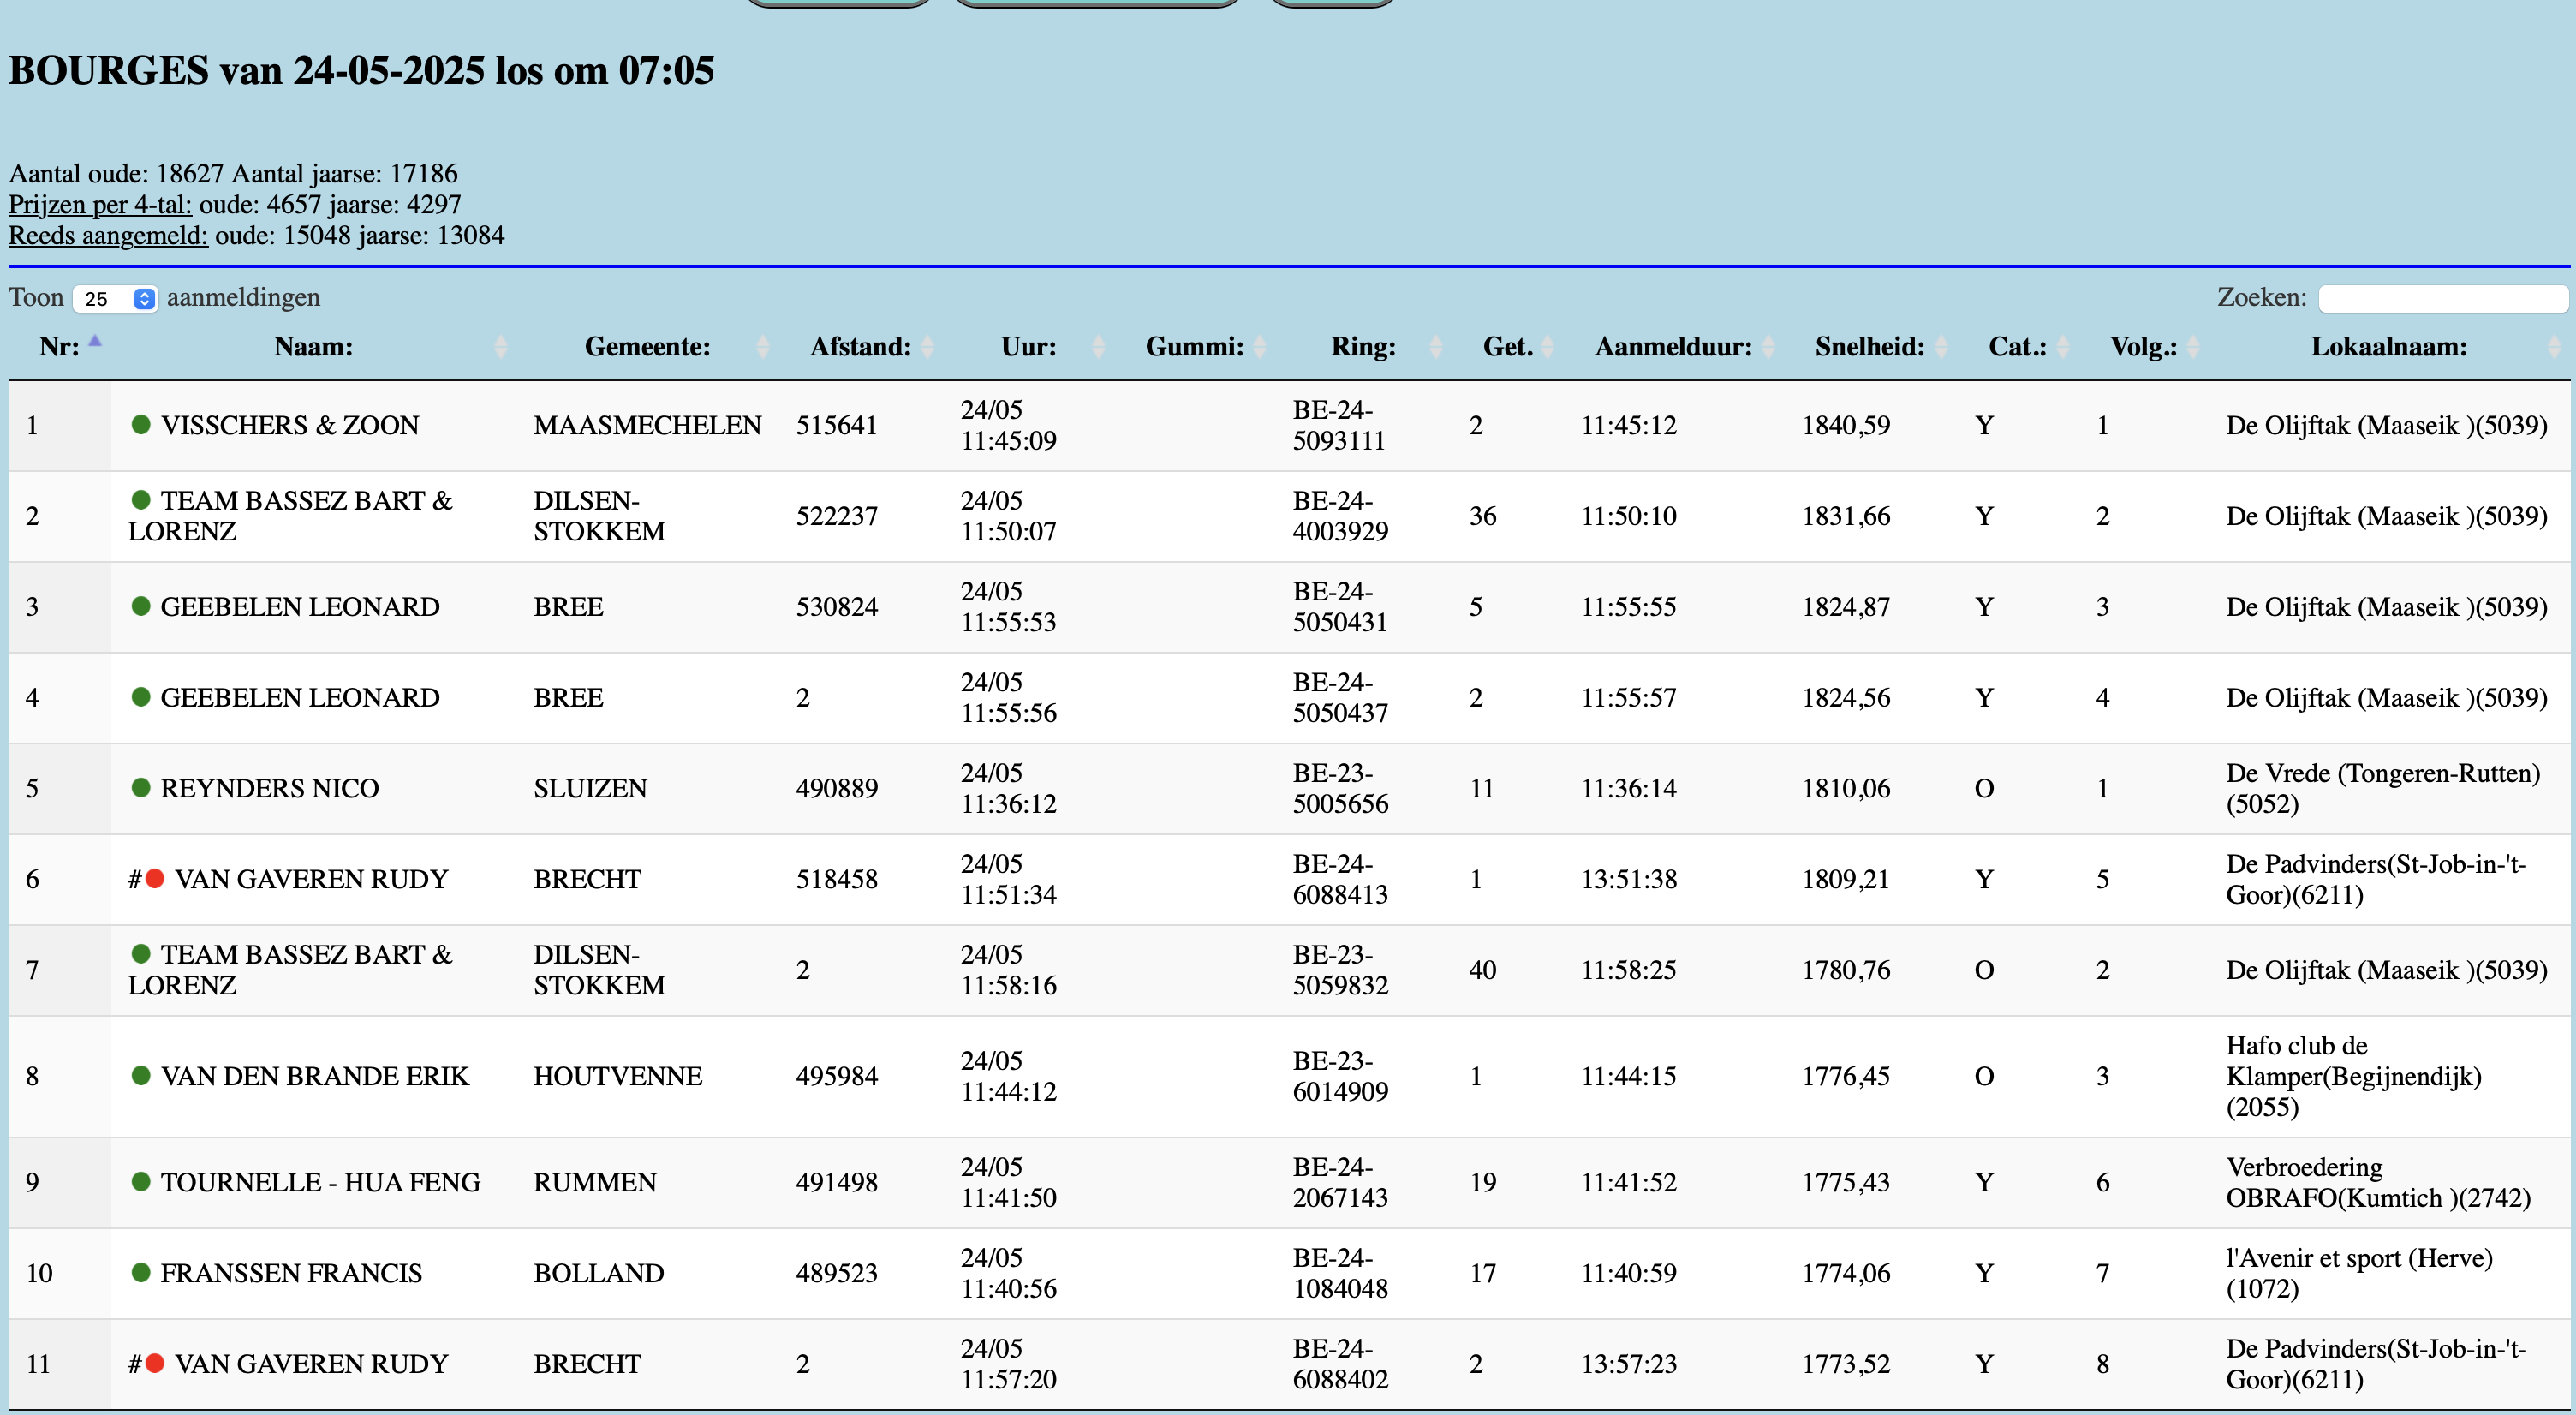The image size is (2576, 1415).
Task: Focus the Zoeken search field
Action: click(x=2442, y=298)
